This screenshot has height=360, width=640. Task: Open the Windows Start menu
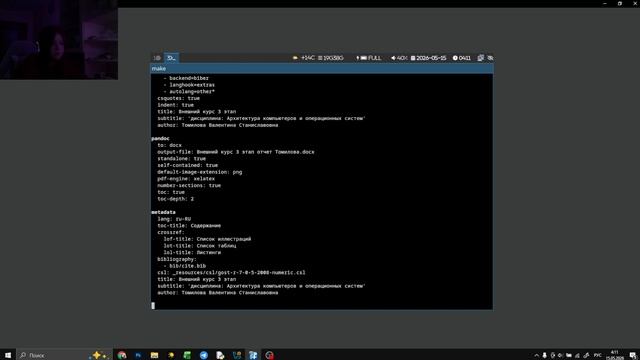coord(8,355)
